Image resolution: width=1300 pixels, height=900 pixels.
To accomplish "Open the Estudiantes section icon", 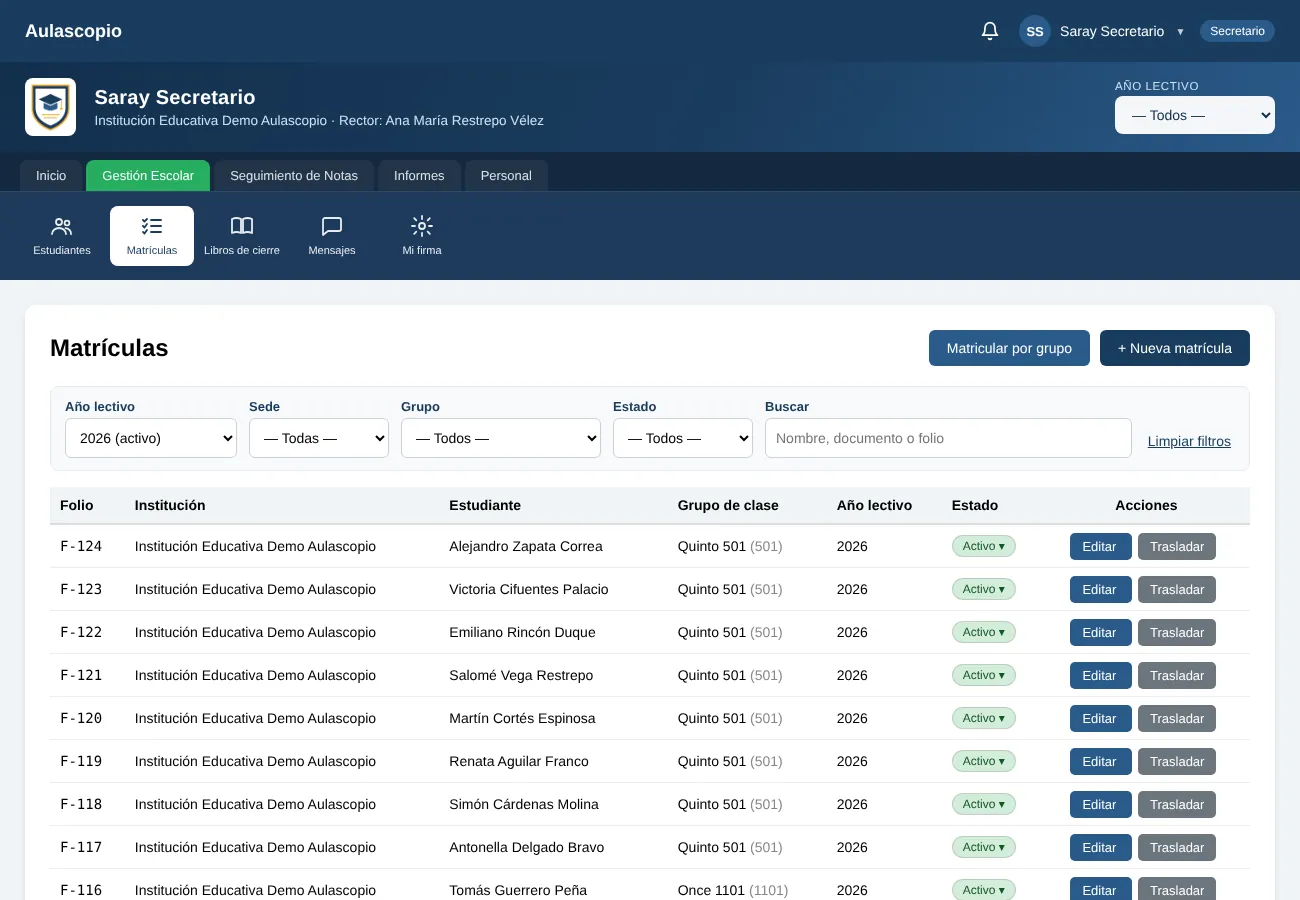I will point(62,236).
